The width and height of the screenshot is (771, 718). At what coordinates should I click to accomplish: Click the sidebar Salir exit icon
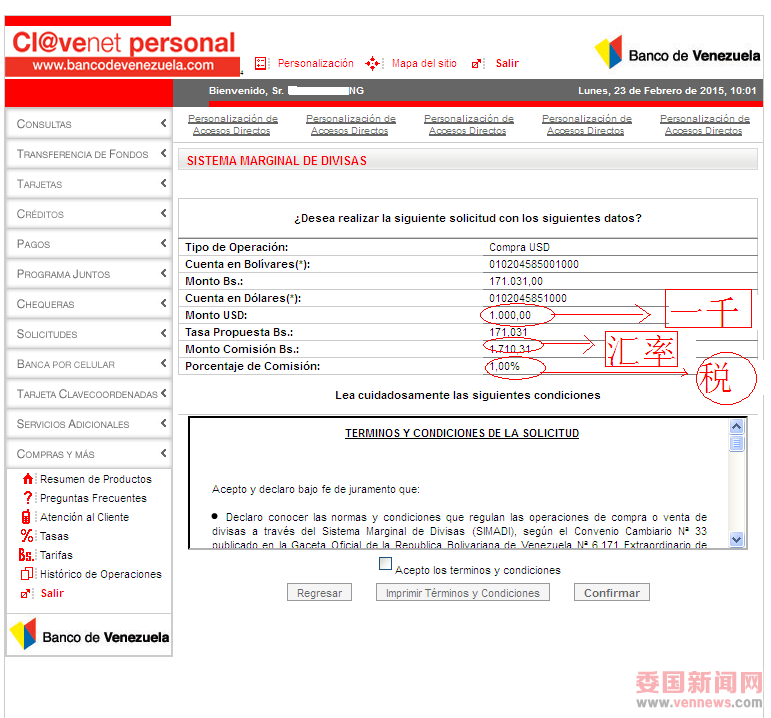tap(25, 594)
